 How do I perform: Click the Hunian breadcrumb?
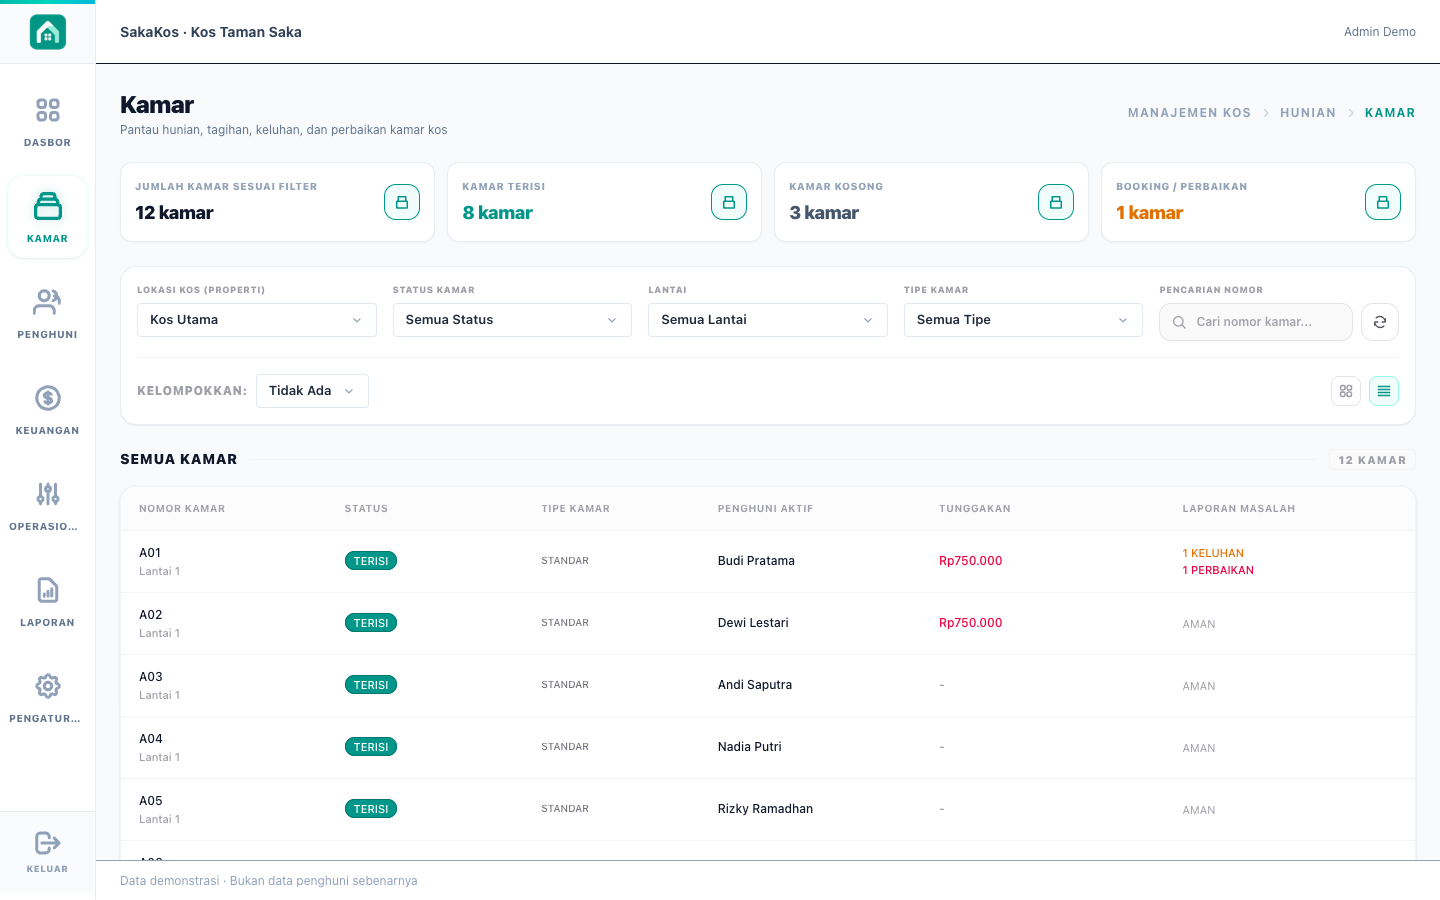click(1308, 113)
